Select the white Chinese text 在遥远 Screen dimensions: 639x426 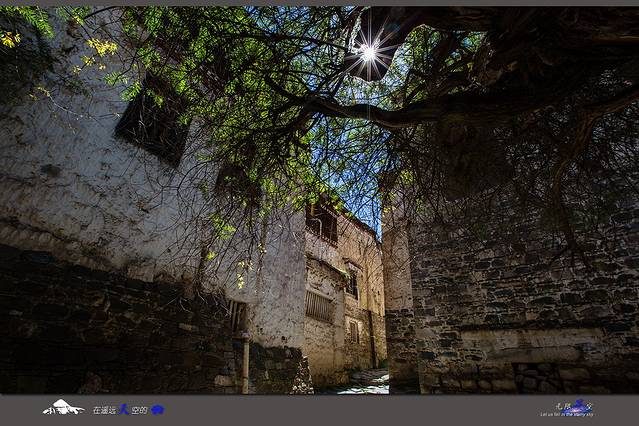(104, 410)
